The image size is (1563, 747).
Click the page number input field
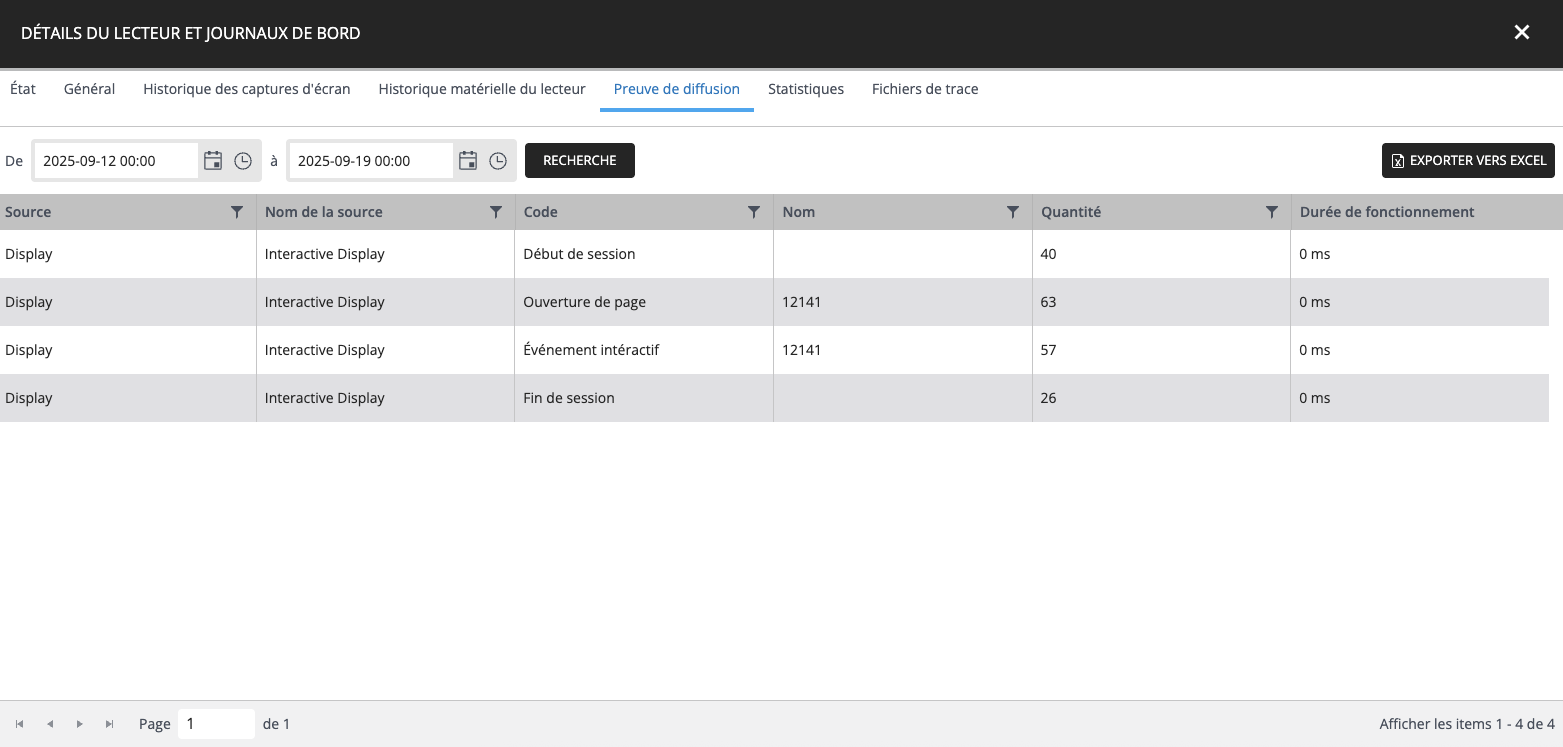tap(216, 724)
